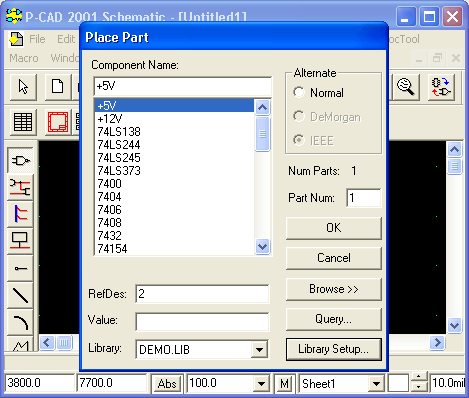Select the Place Port tool

[x=20, y=241]
